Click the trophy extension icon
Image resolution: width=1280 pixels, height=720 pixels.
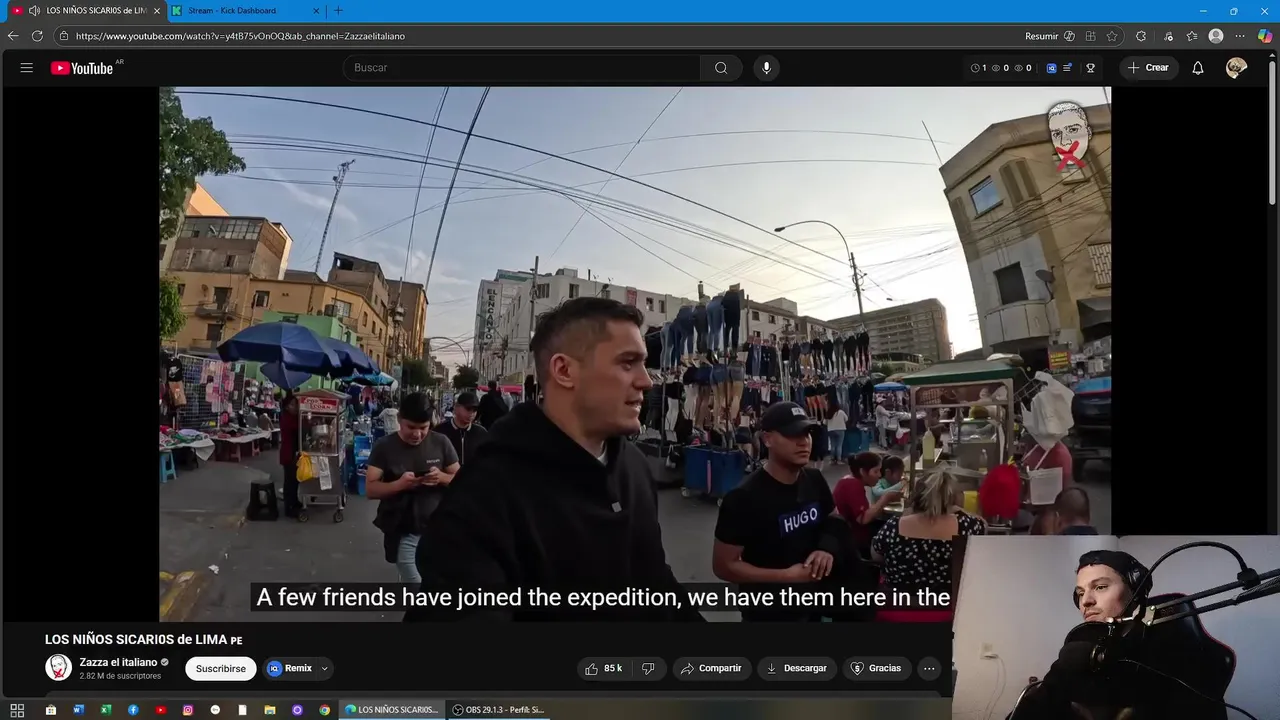[1091, 68]
